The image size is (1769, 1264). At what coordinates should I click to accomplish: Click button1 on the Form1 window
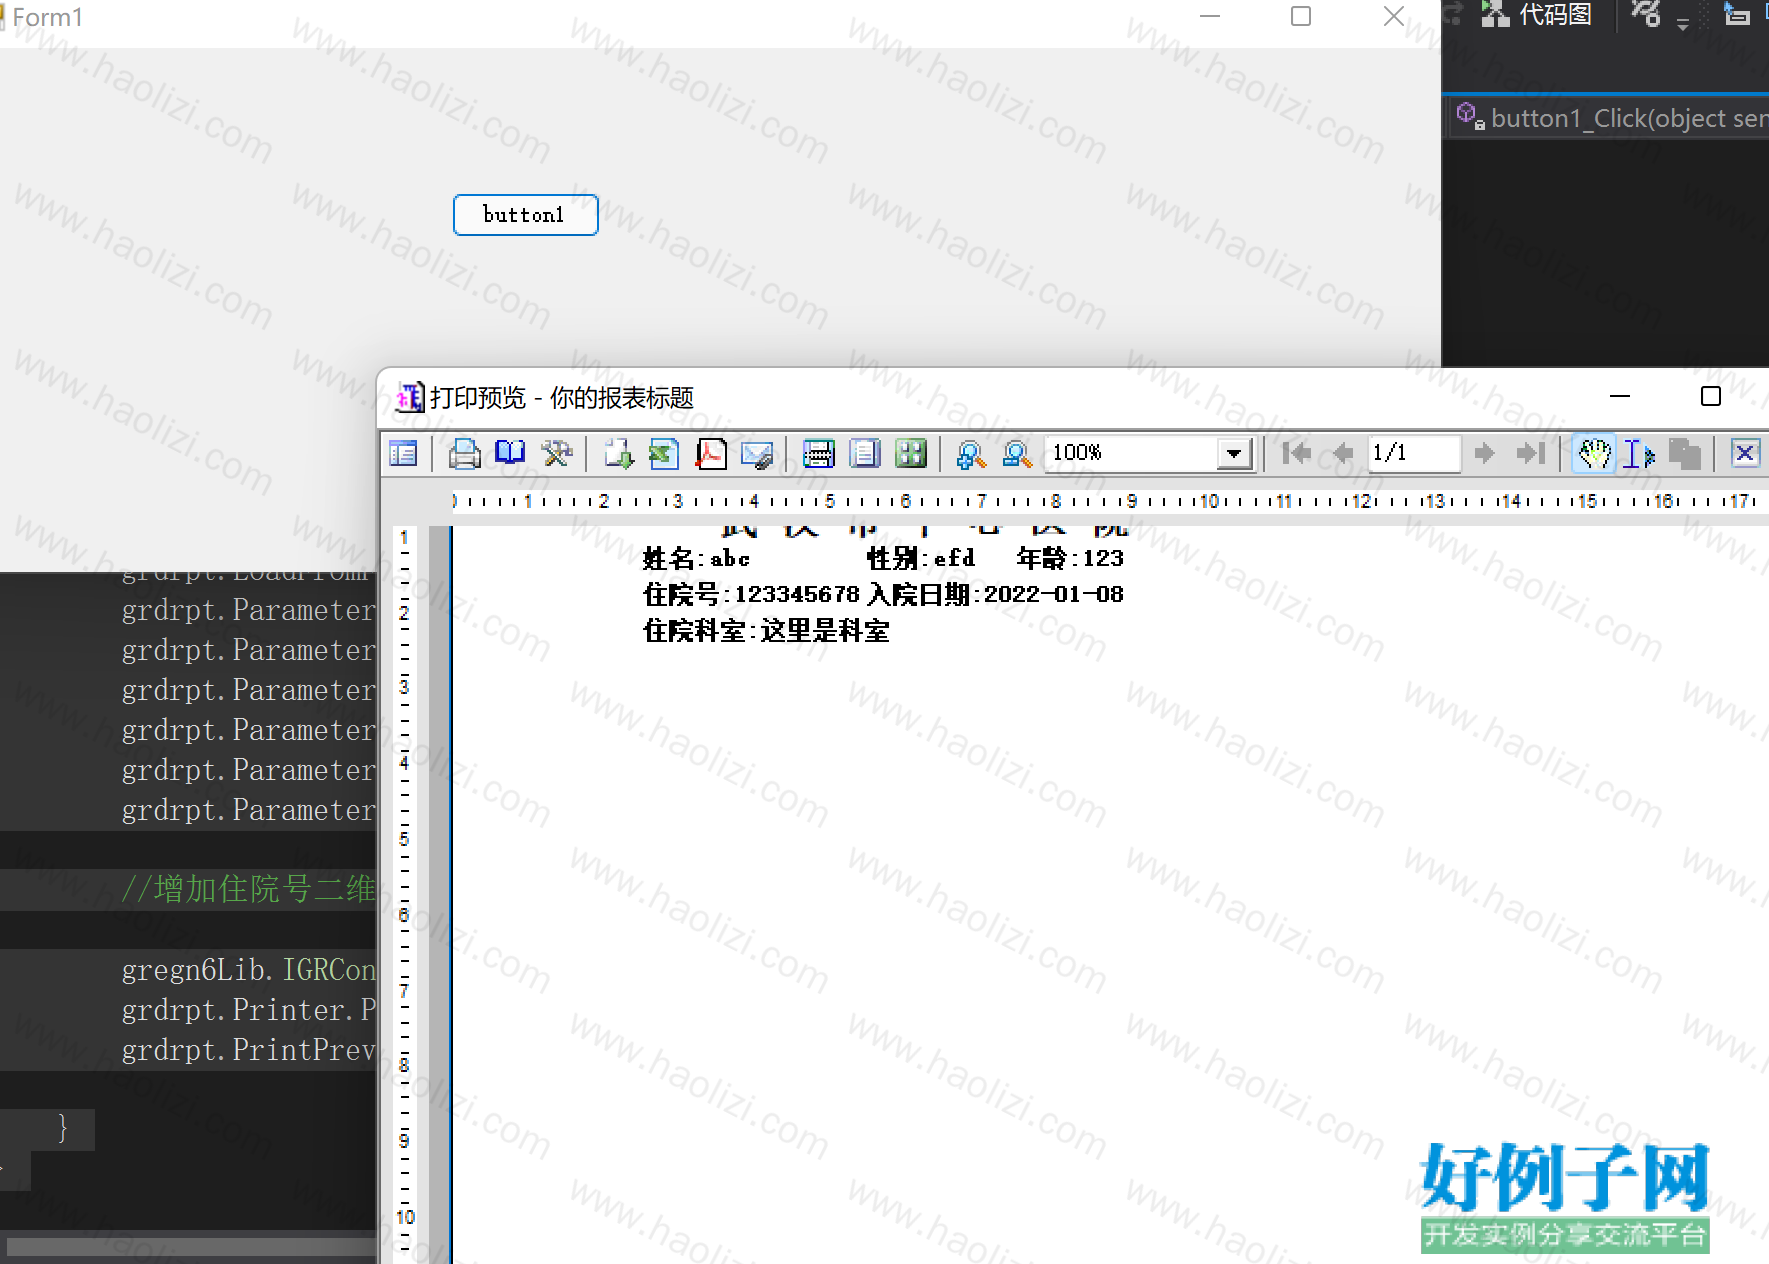click(x=525, y=215)
